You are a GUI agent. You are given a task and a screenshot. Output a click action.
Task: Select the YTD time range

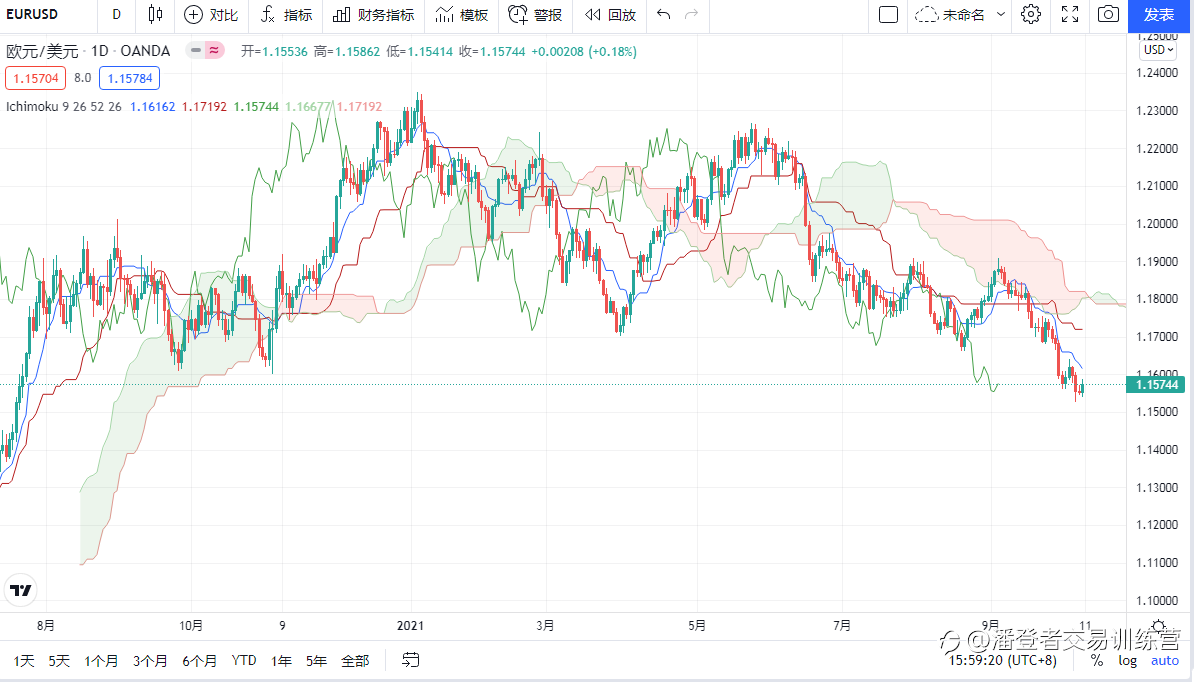pos(244,660)
